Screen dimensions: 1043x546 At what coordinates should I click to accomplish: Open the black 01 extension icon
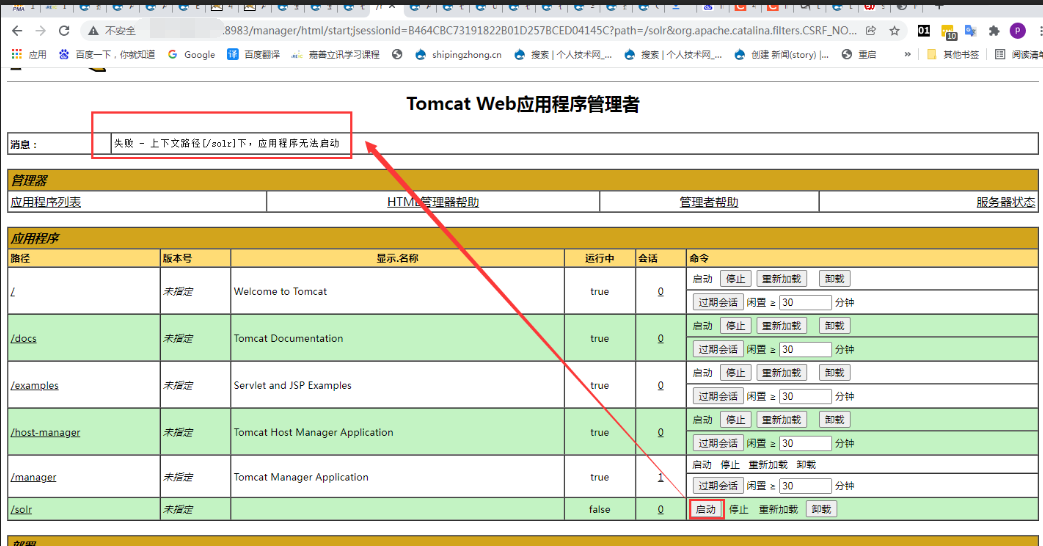[x=924, y=31]
